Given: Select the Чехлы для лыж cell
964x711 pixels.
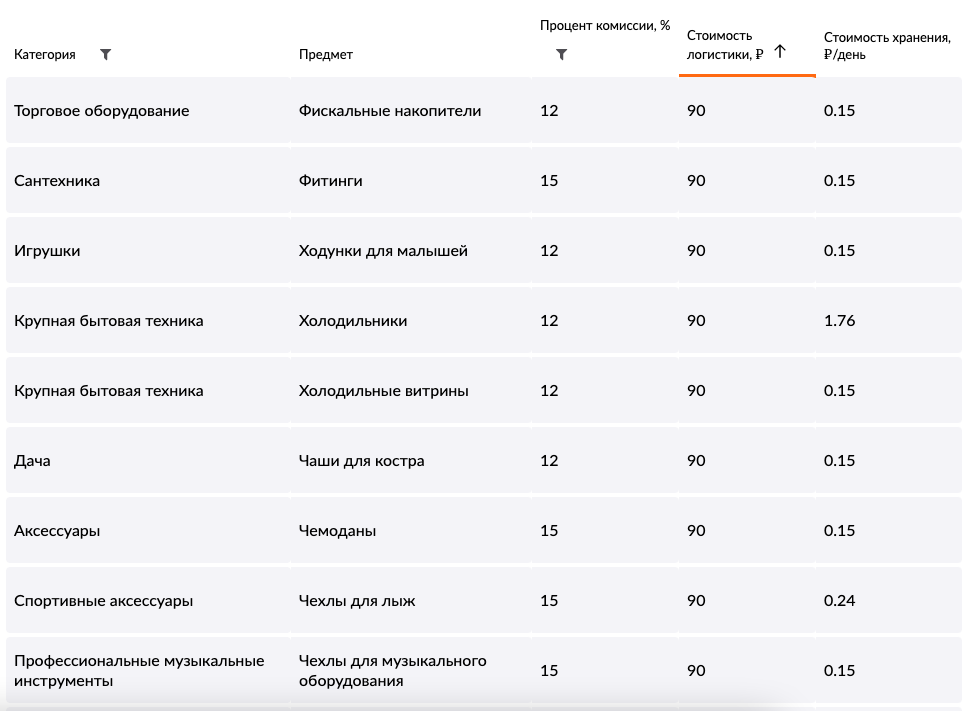Looking at the screenshot, I should point(357,601).
